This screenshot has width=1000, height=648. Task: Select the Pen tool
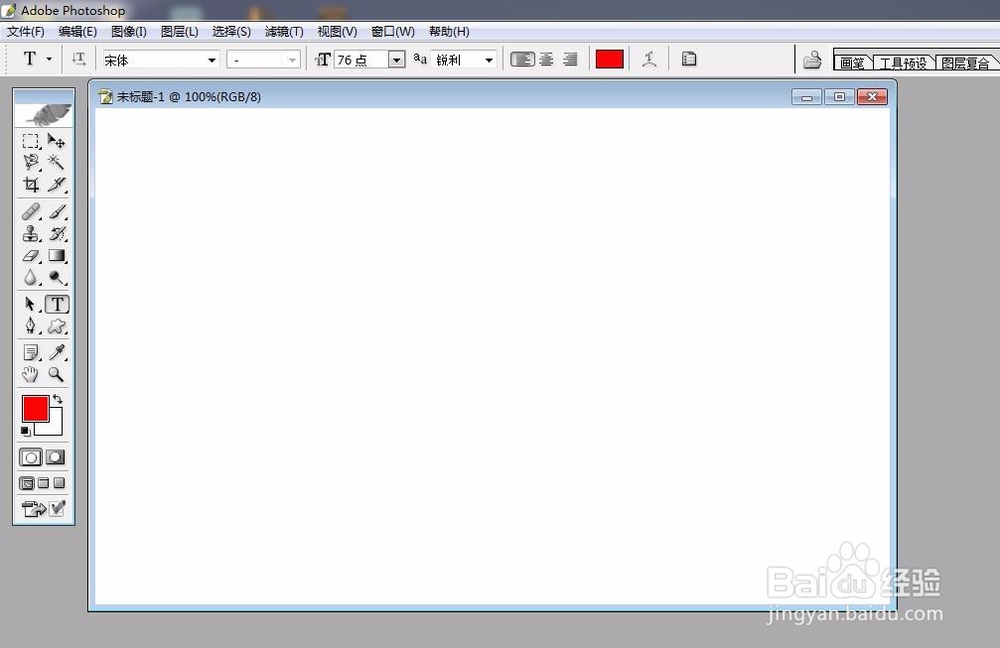pos(31,327)
